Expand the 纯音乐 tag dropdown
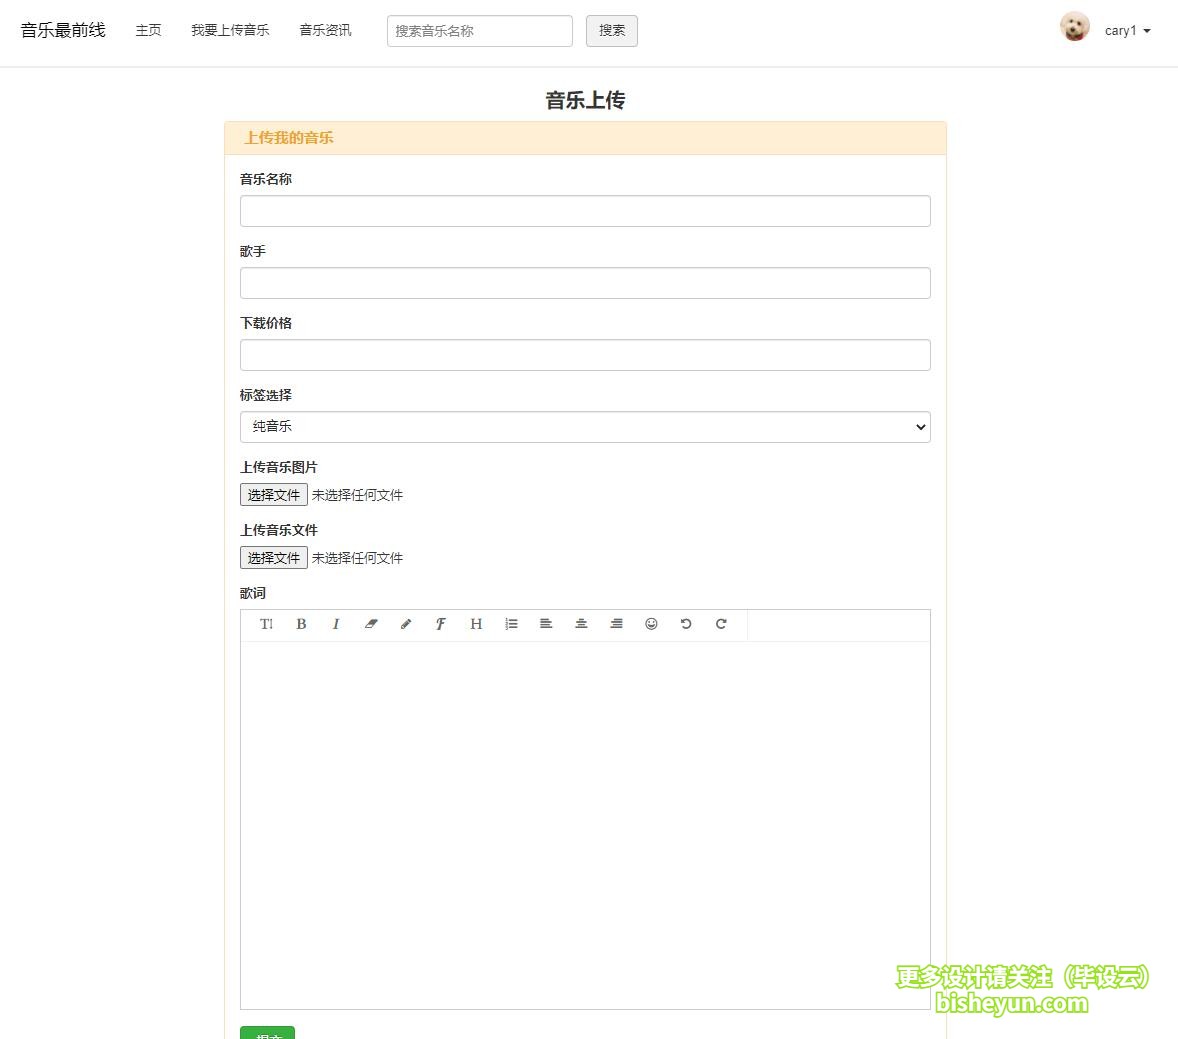 click(585, 427)
